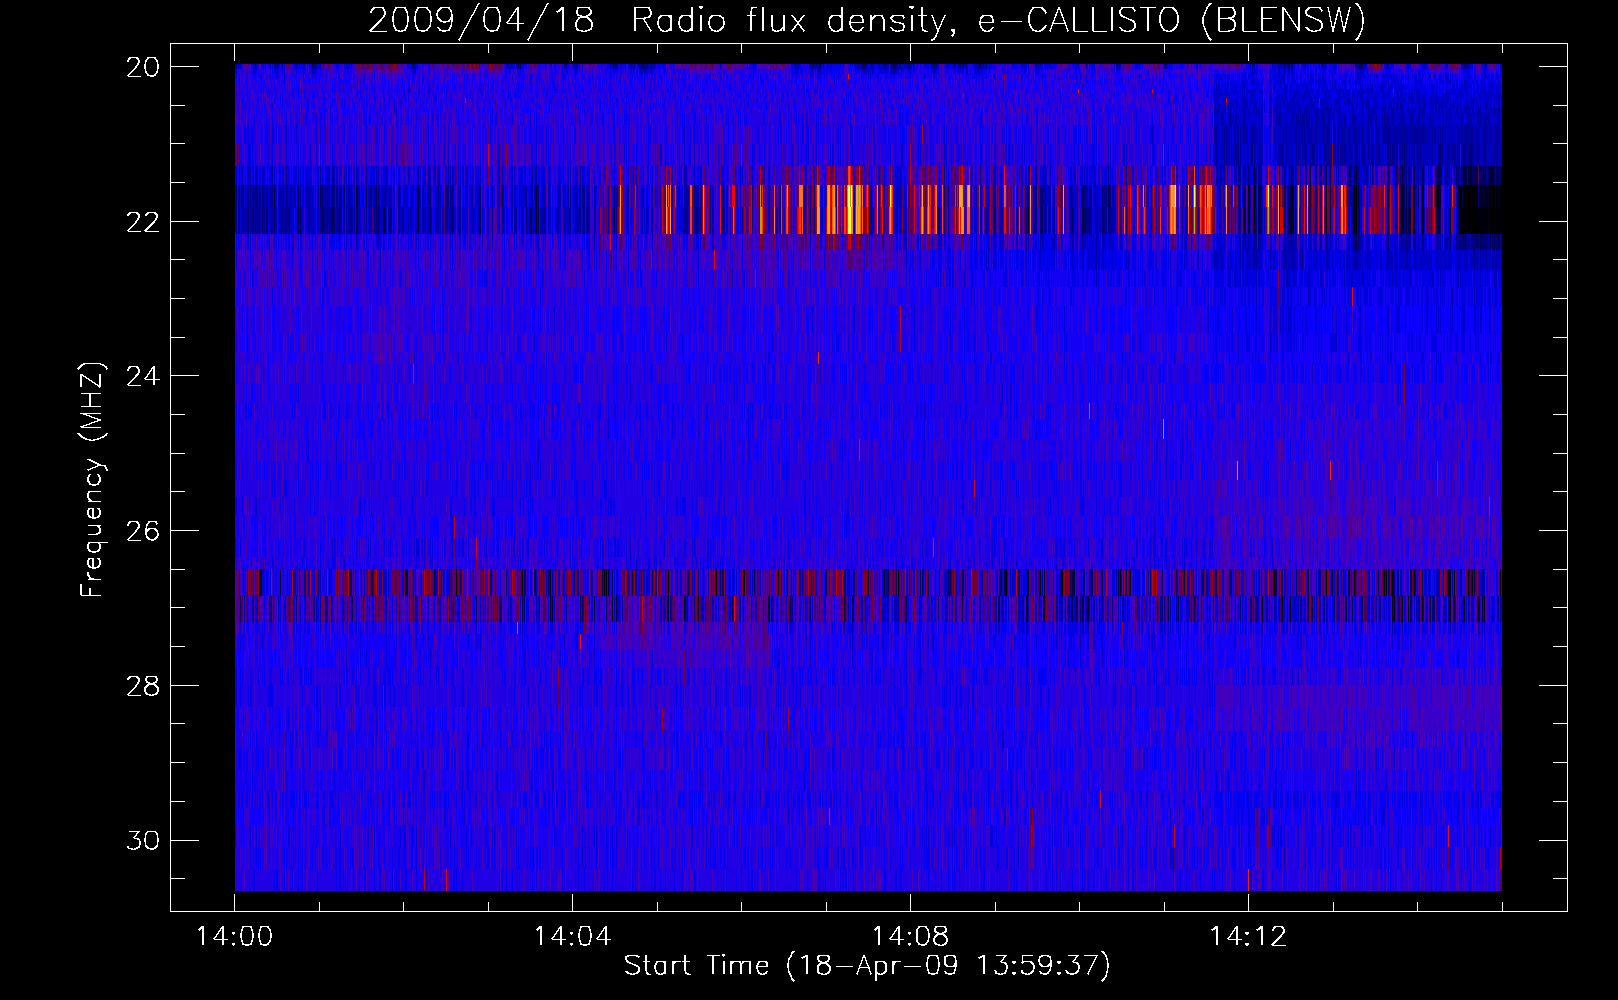
Task: Click the "Frequency (MHZ)" axis label
Action: pos(91,480)
